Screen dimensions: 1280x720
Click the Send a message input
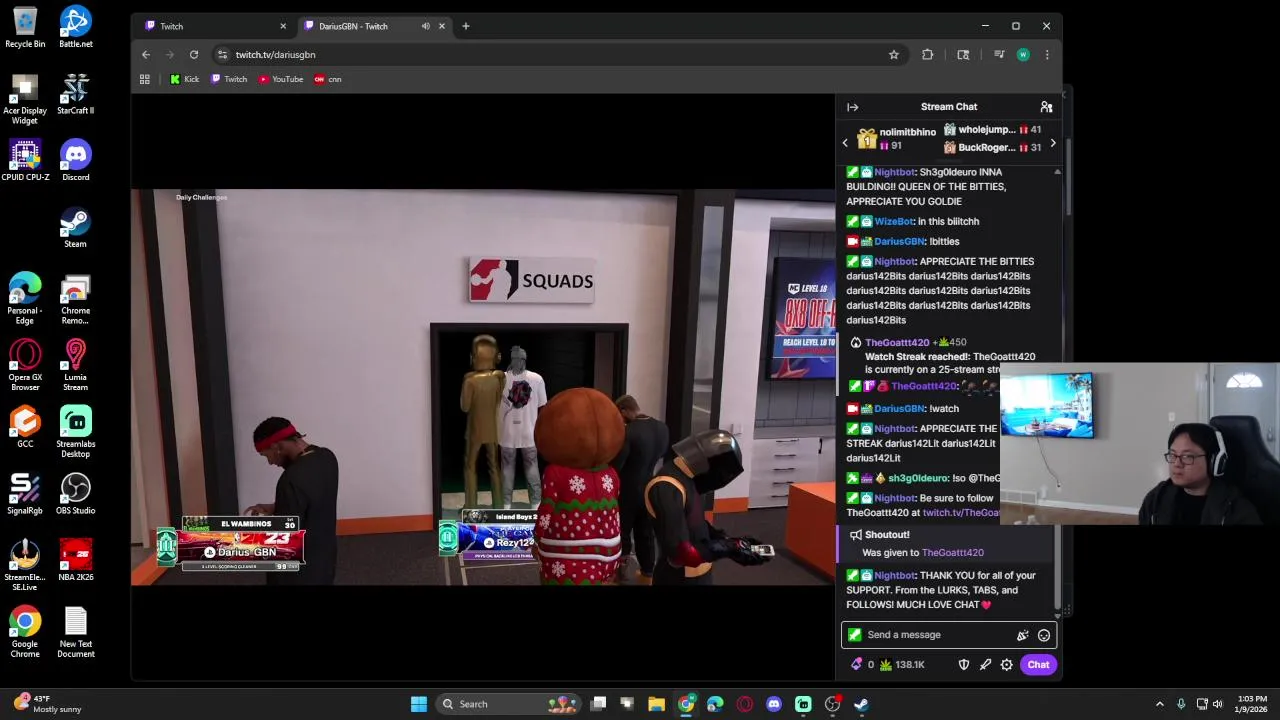pyautogui.click(x=948, y=635)
